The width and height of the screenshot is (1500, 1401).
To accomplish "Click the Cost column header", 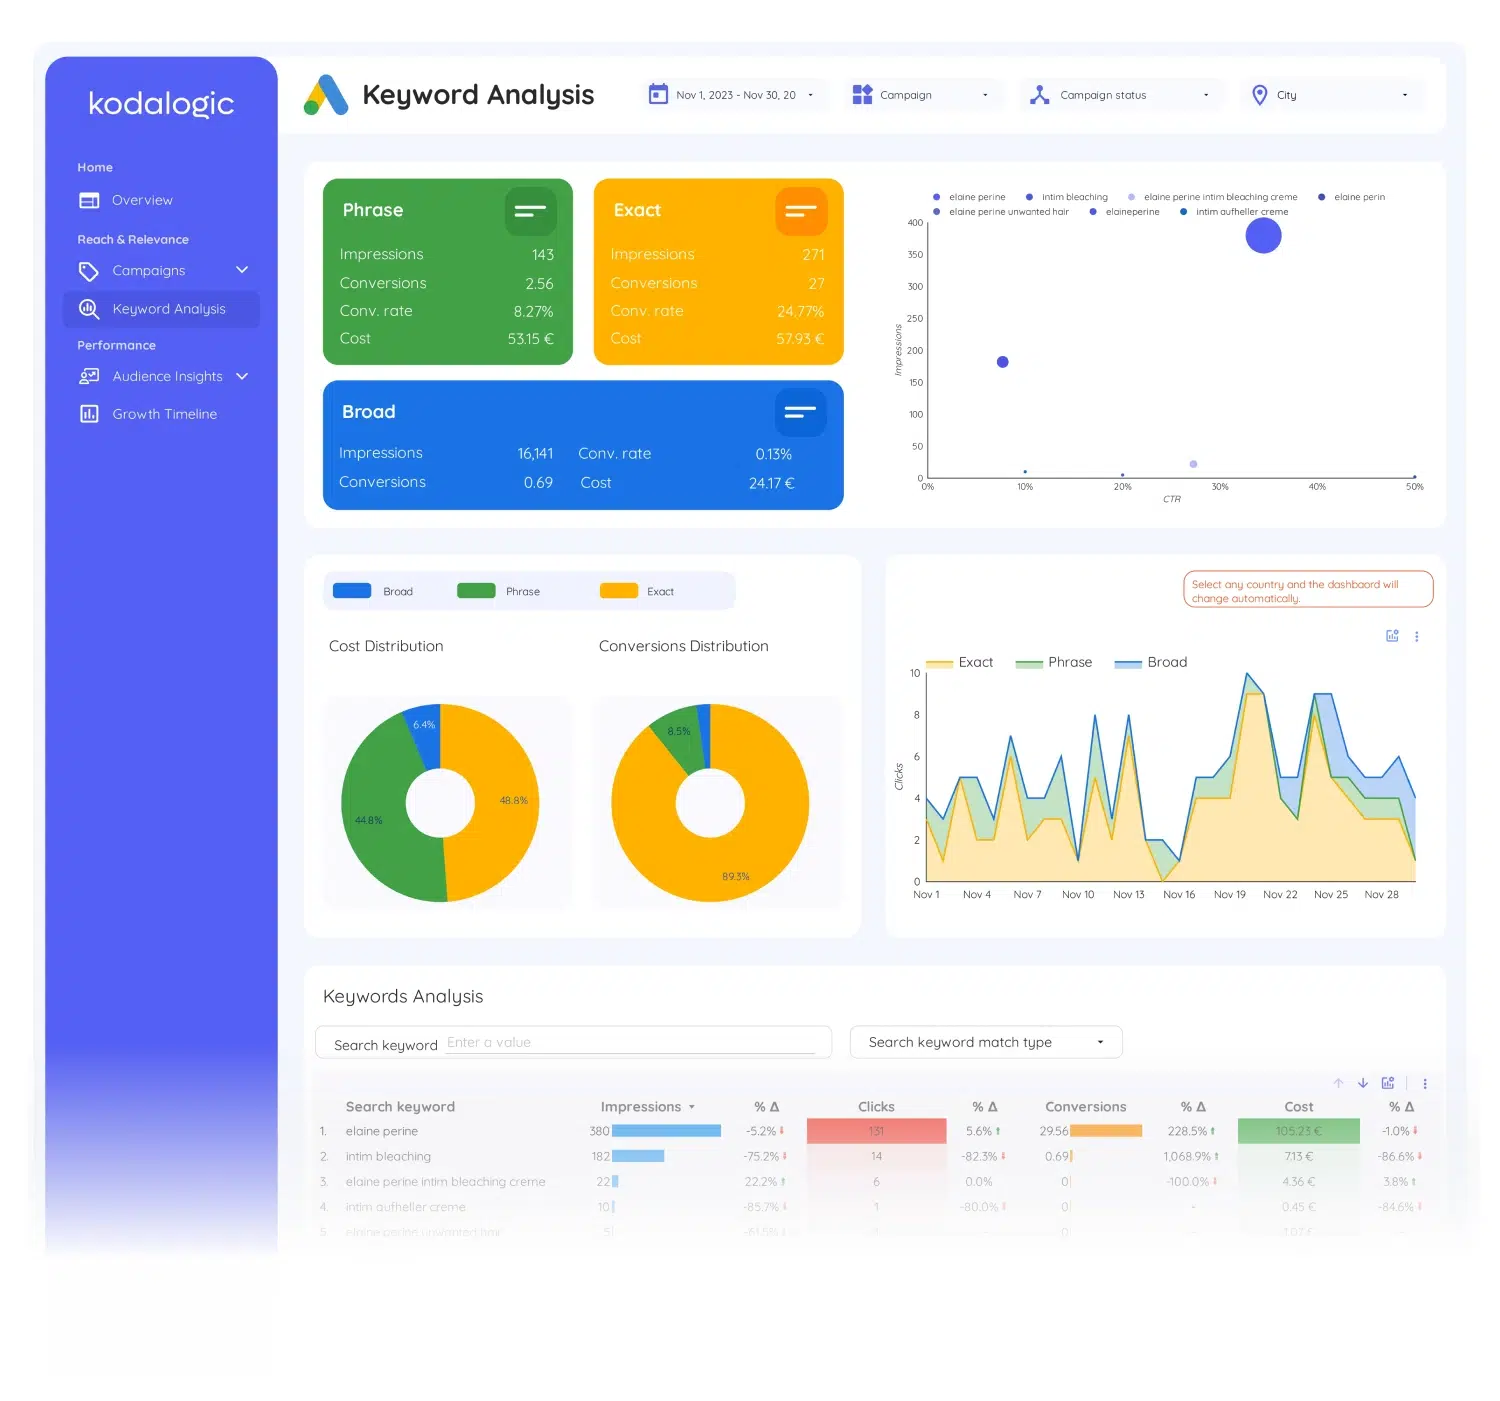I will coord(1299,1107).
